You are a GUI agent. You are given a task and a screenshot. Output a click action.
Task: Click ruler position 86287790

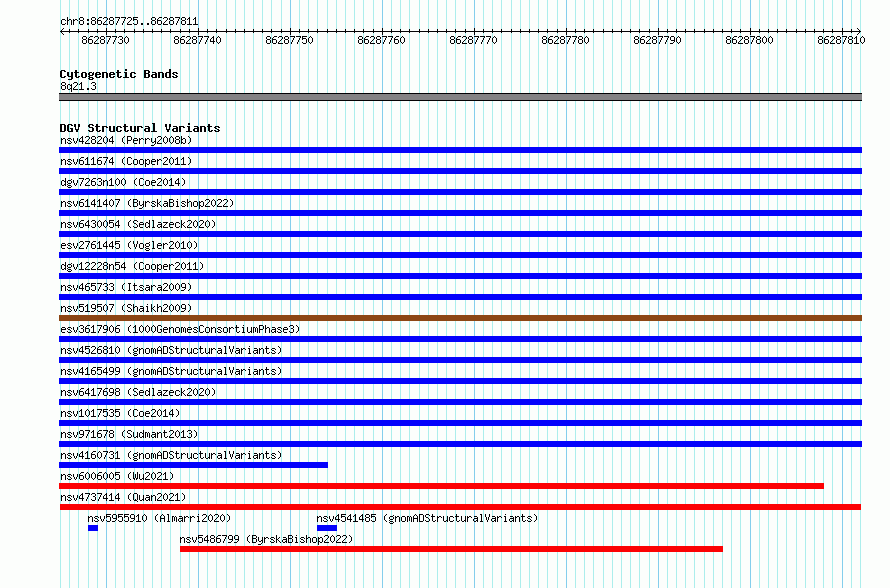657,40
